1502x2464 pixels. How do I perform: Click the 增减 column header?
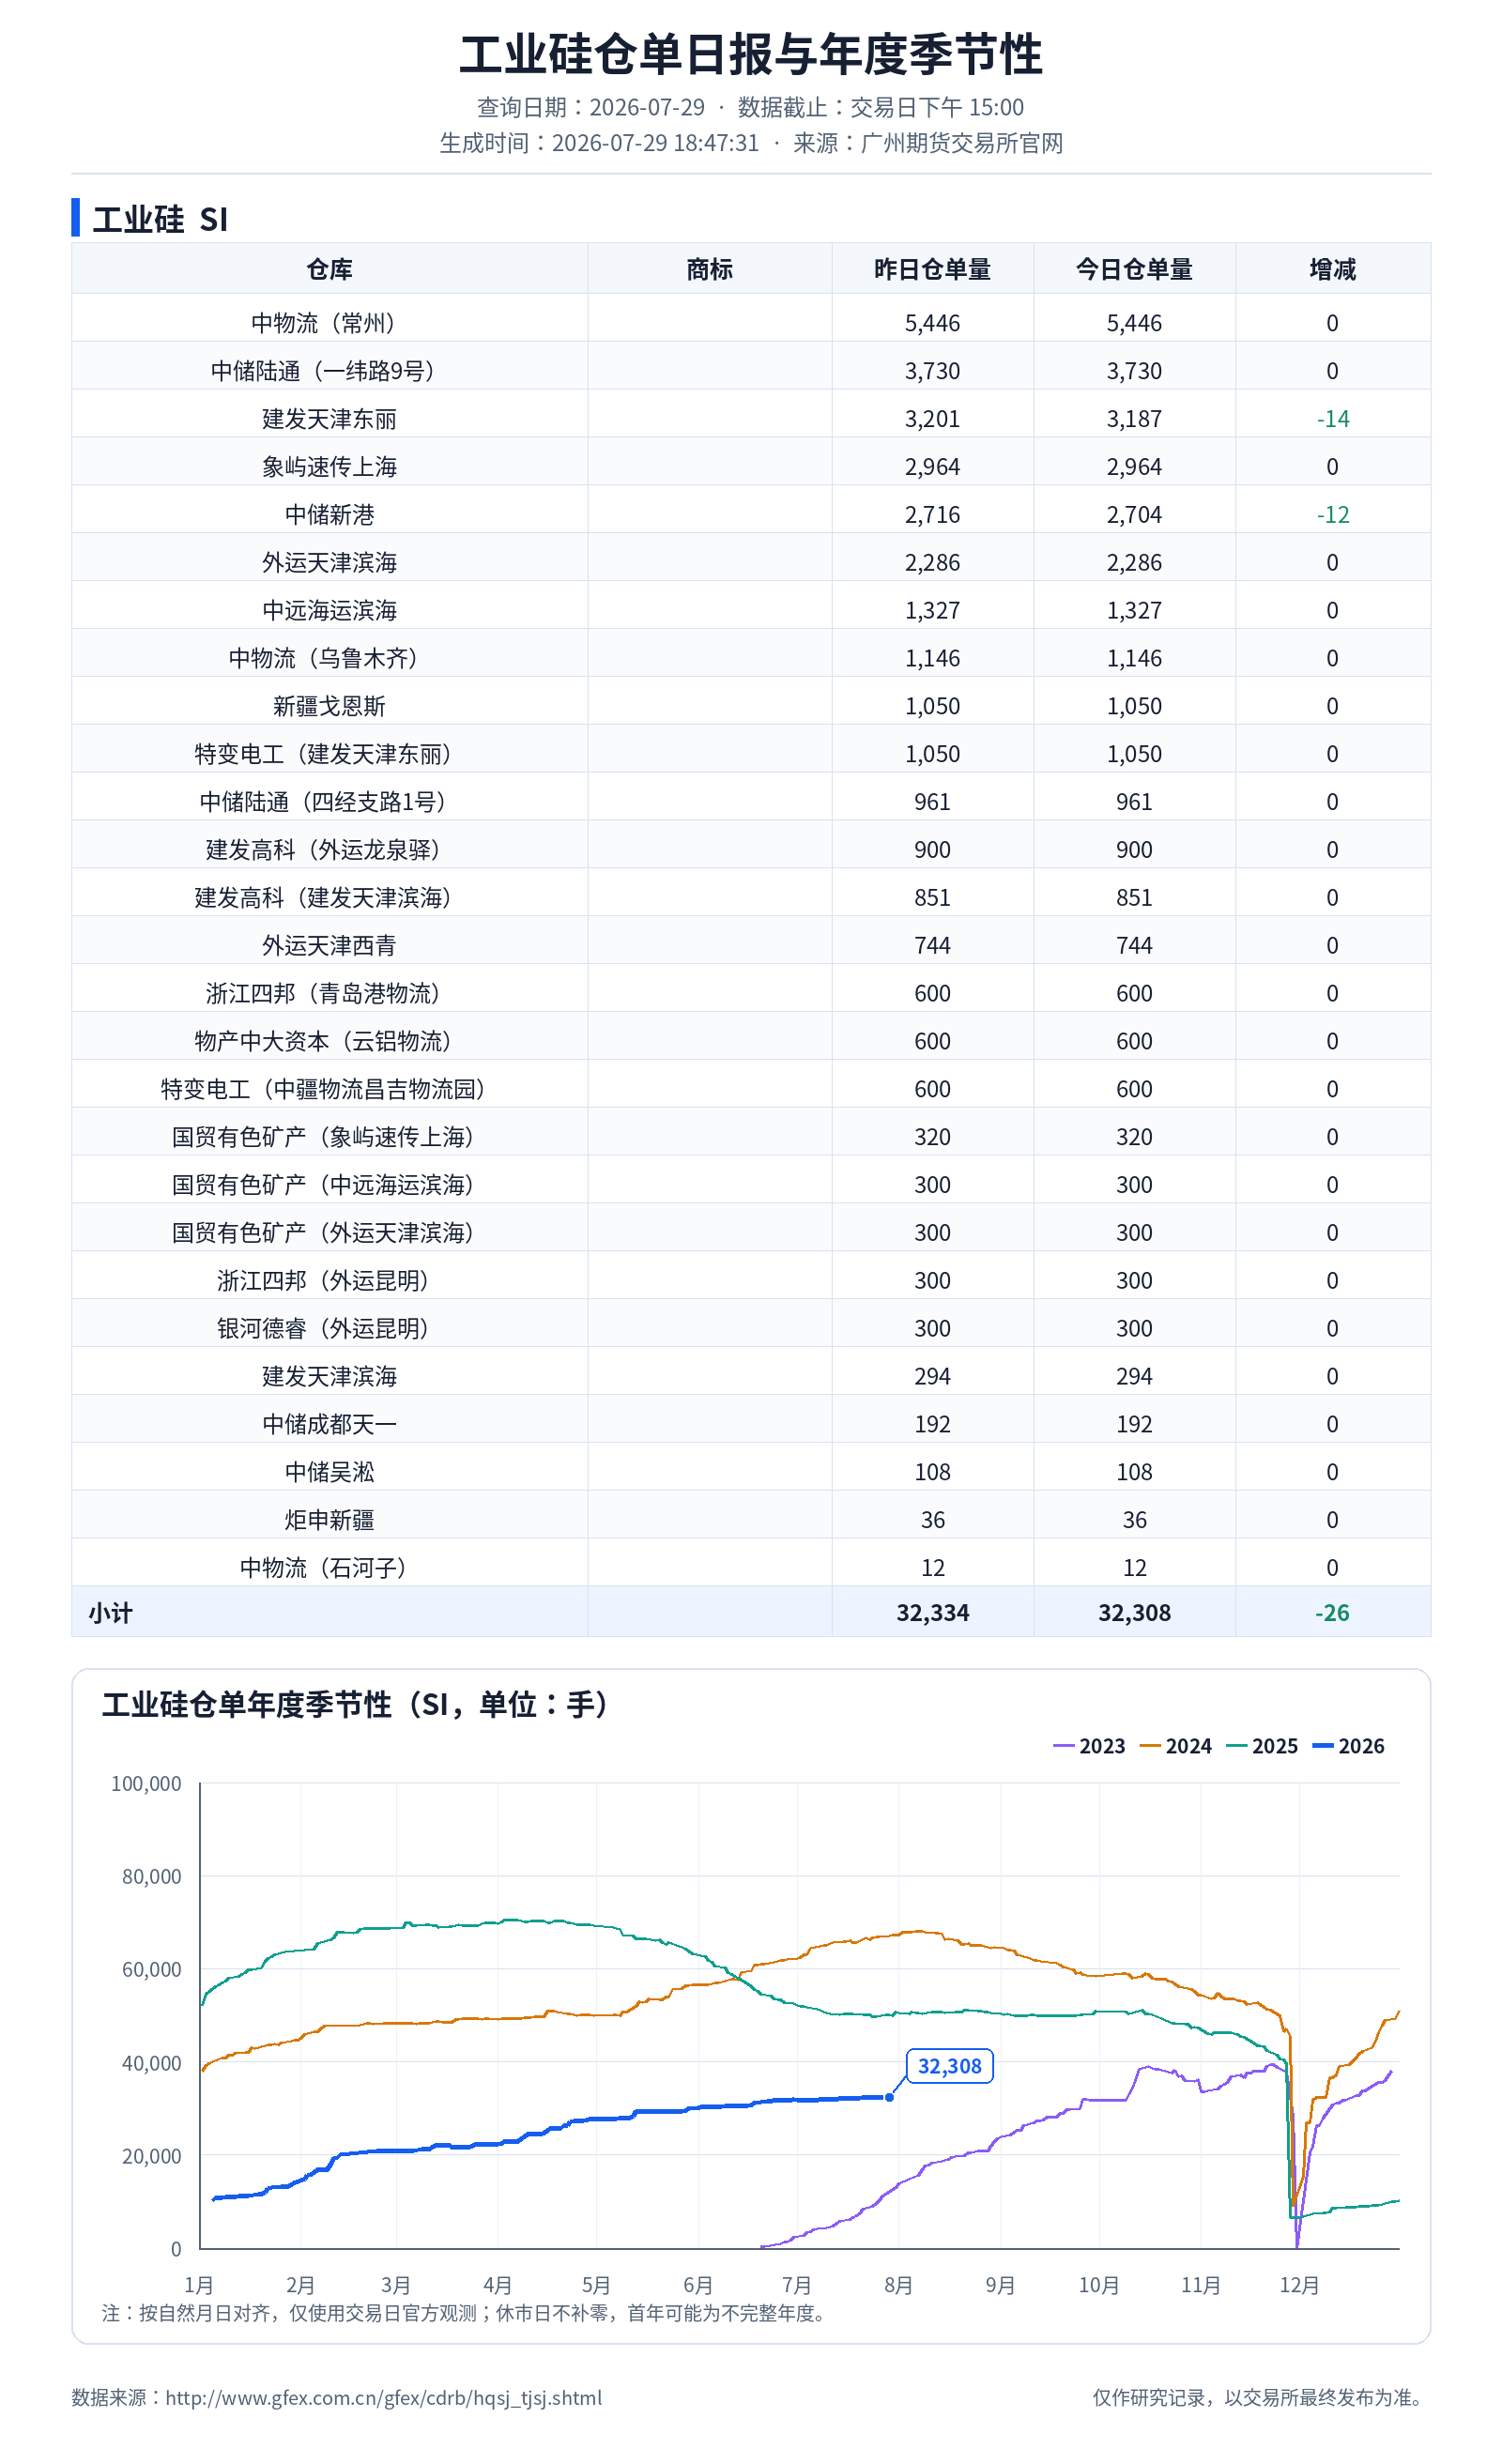[1332, 269]
